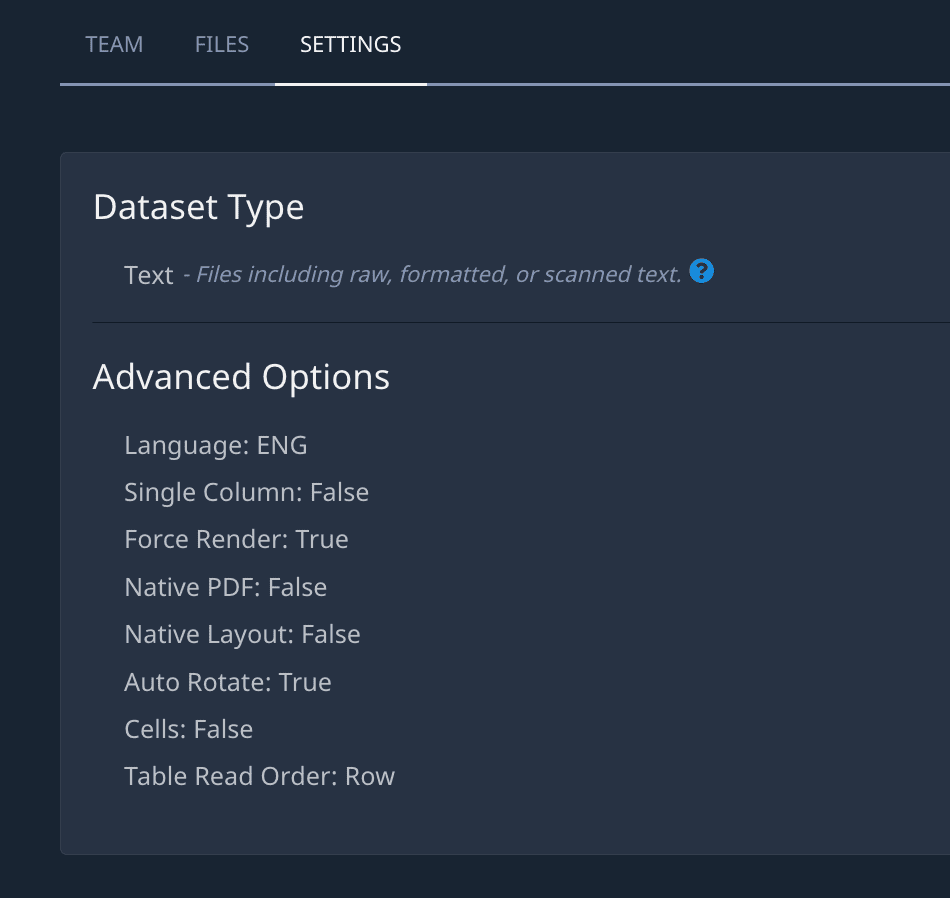950x898 pixels.
Task: Open the help icon beside Text description
Action: click(702, 271)
